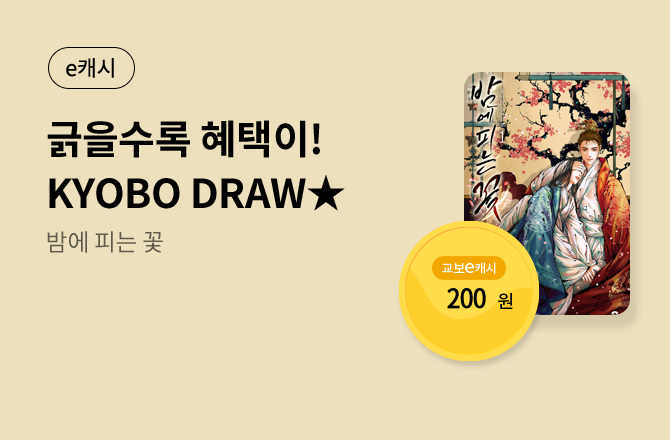Click the 200 amount on the coin
Screen dimensions: 670x440
466,299
